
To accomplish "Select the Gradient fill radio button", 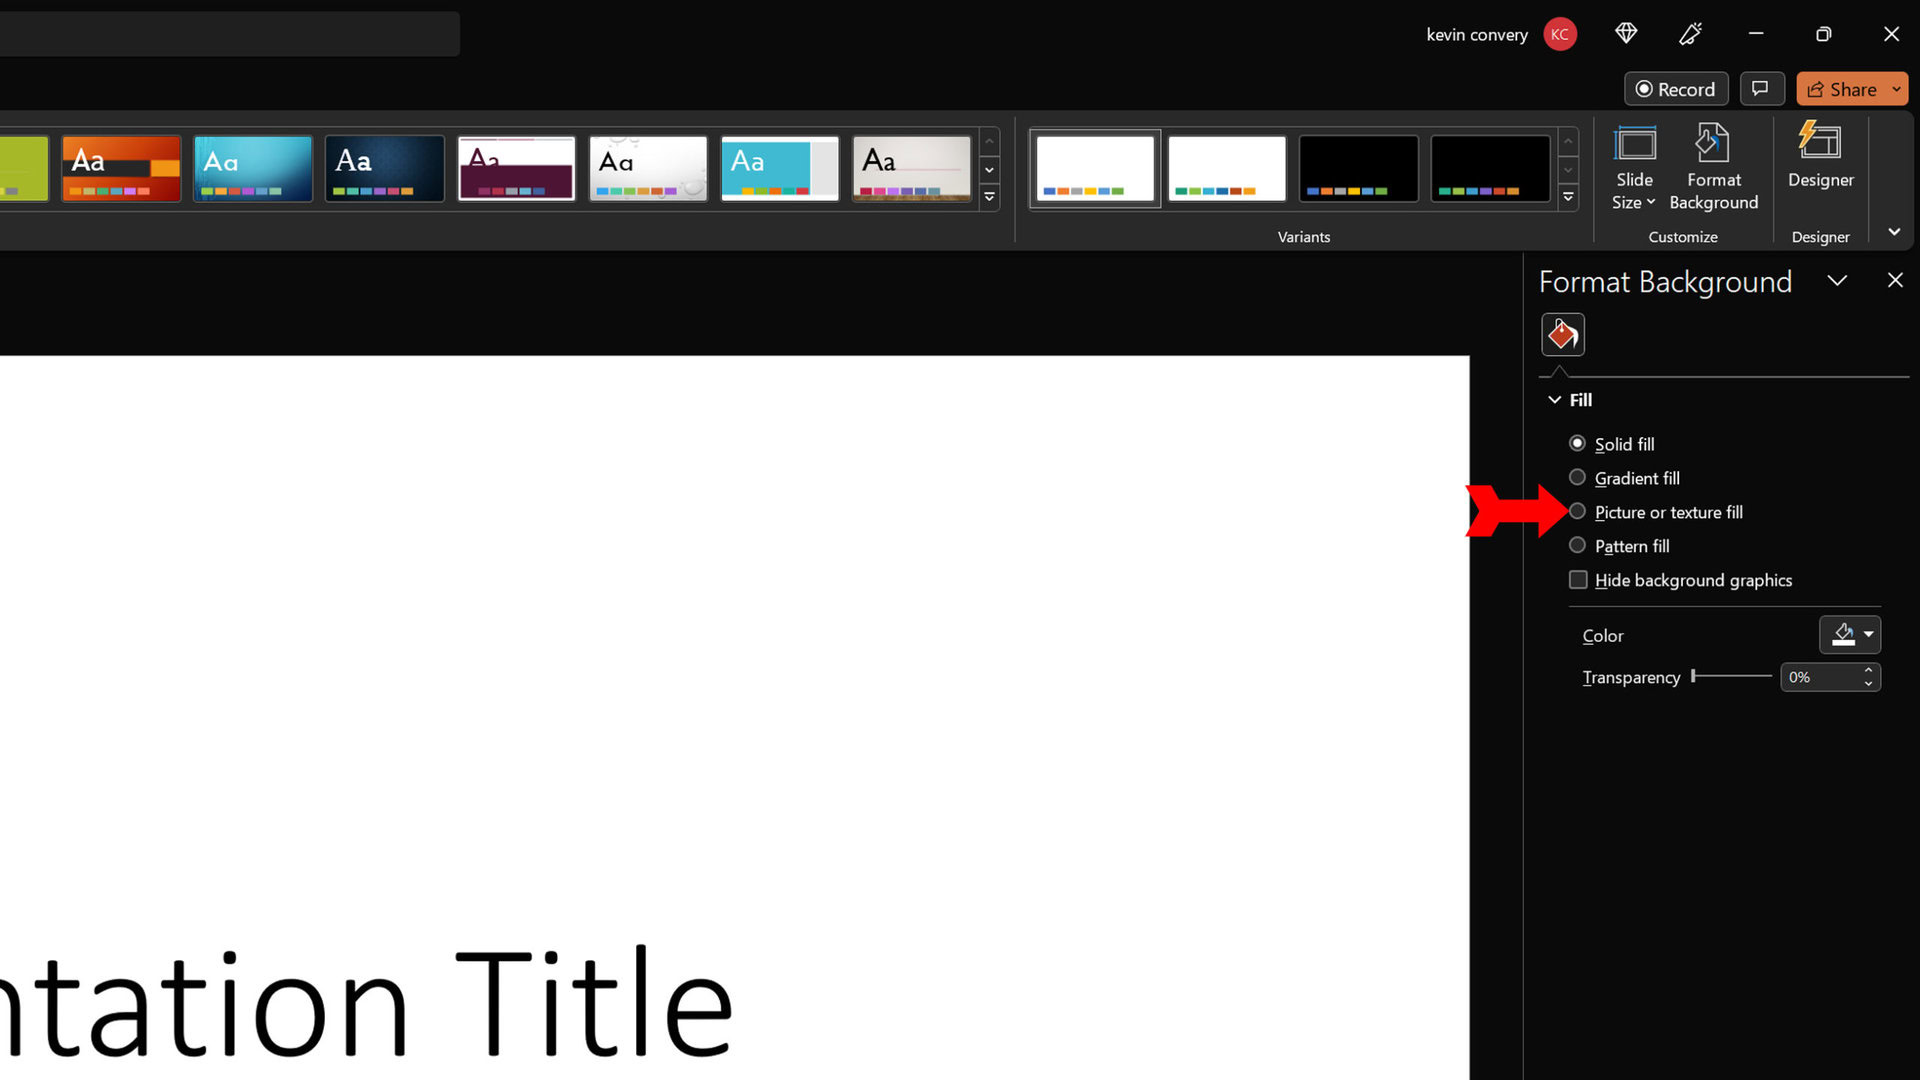I will (1577, 477).
